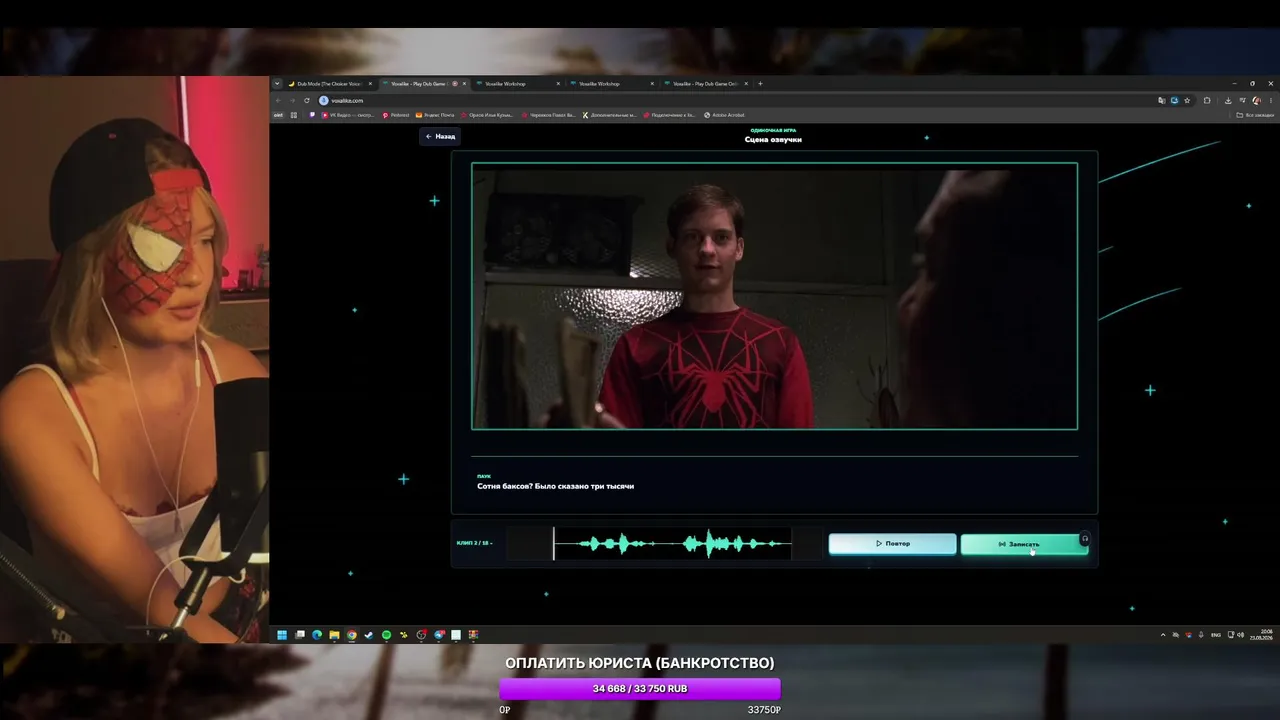Image resolution: width=1280 pixels, height=720 pixels.
Task: Open Microsoft Edge from the taskbar
Action: pos(317,635)
